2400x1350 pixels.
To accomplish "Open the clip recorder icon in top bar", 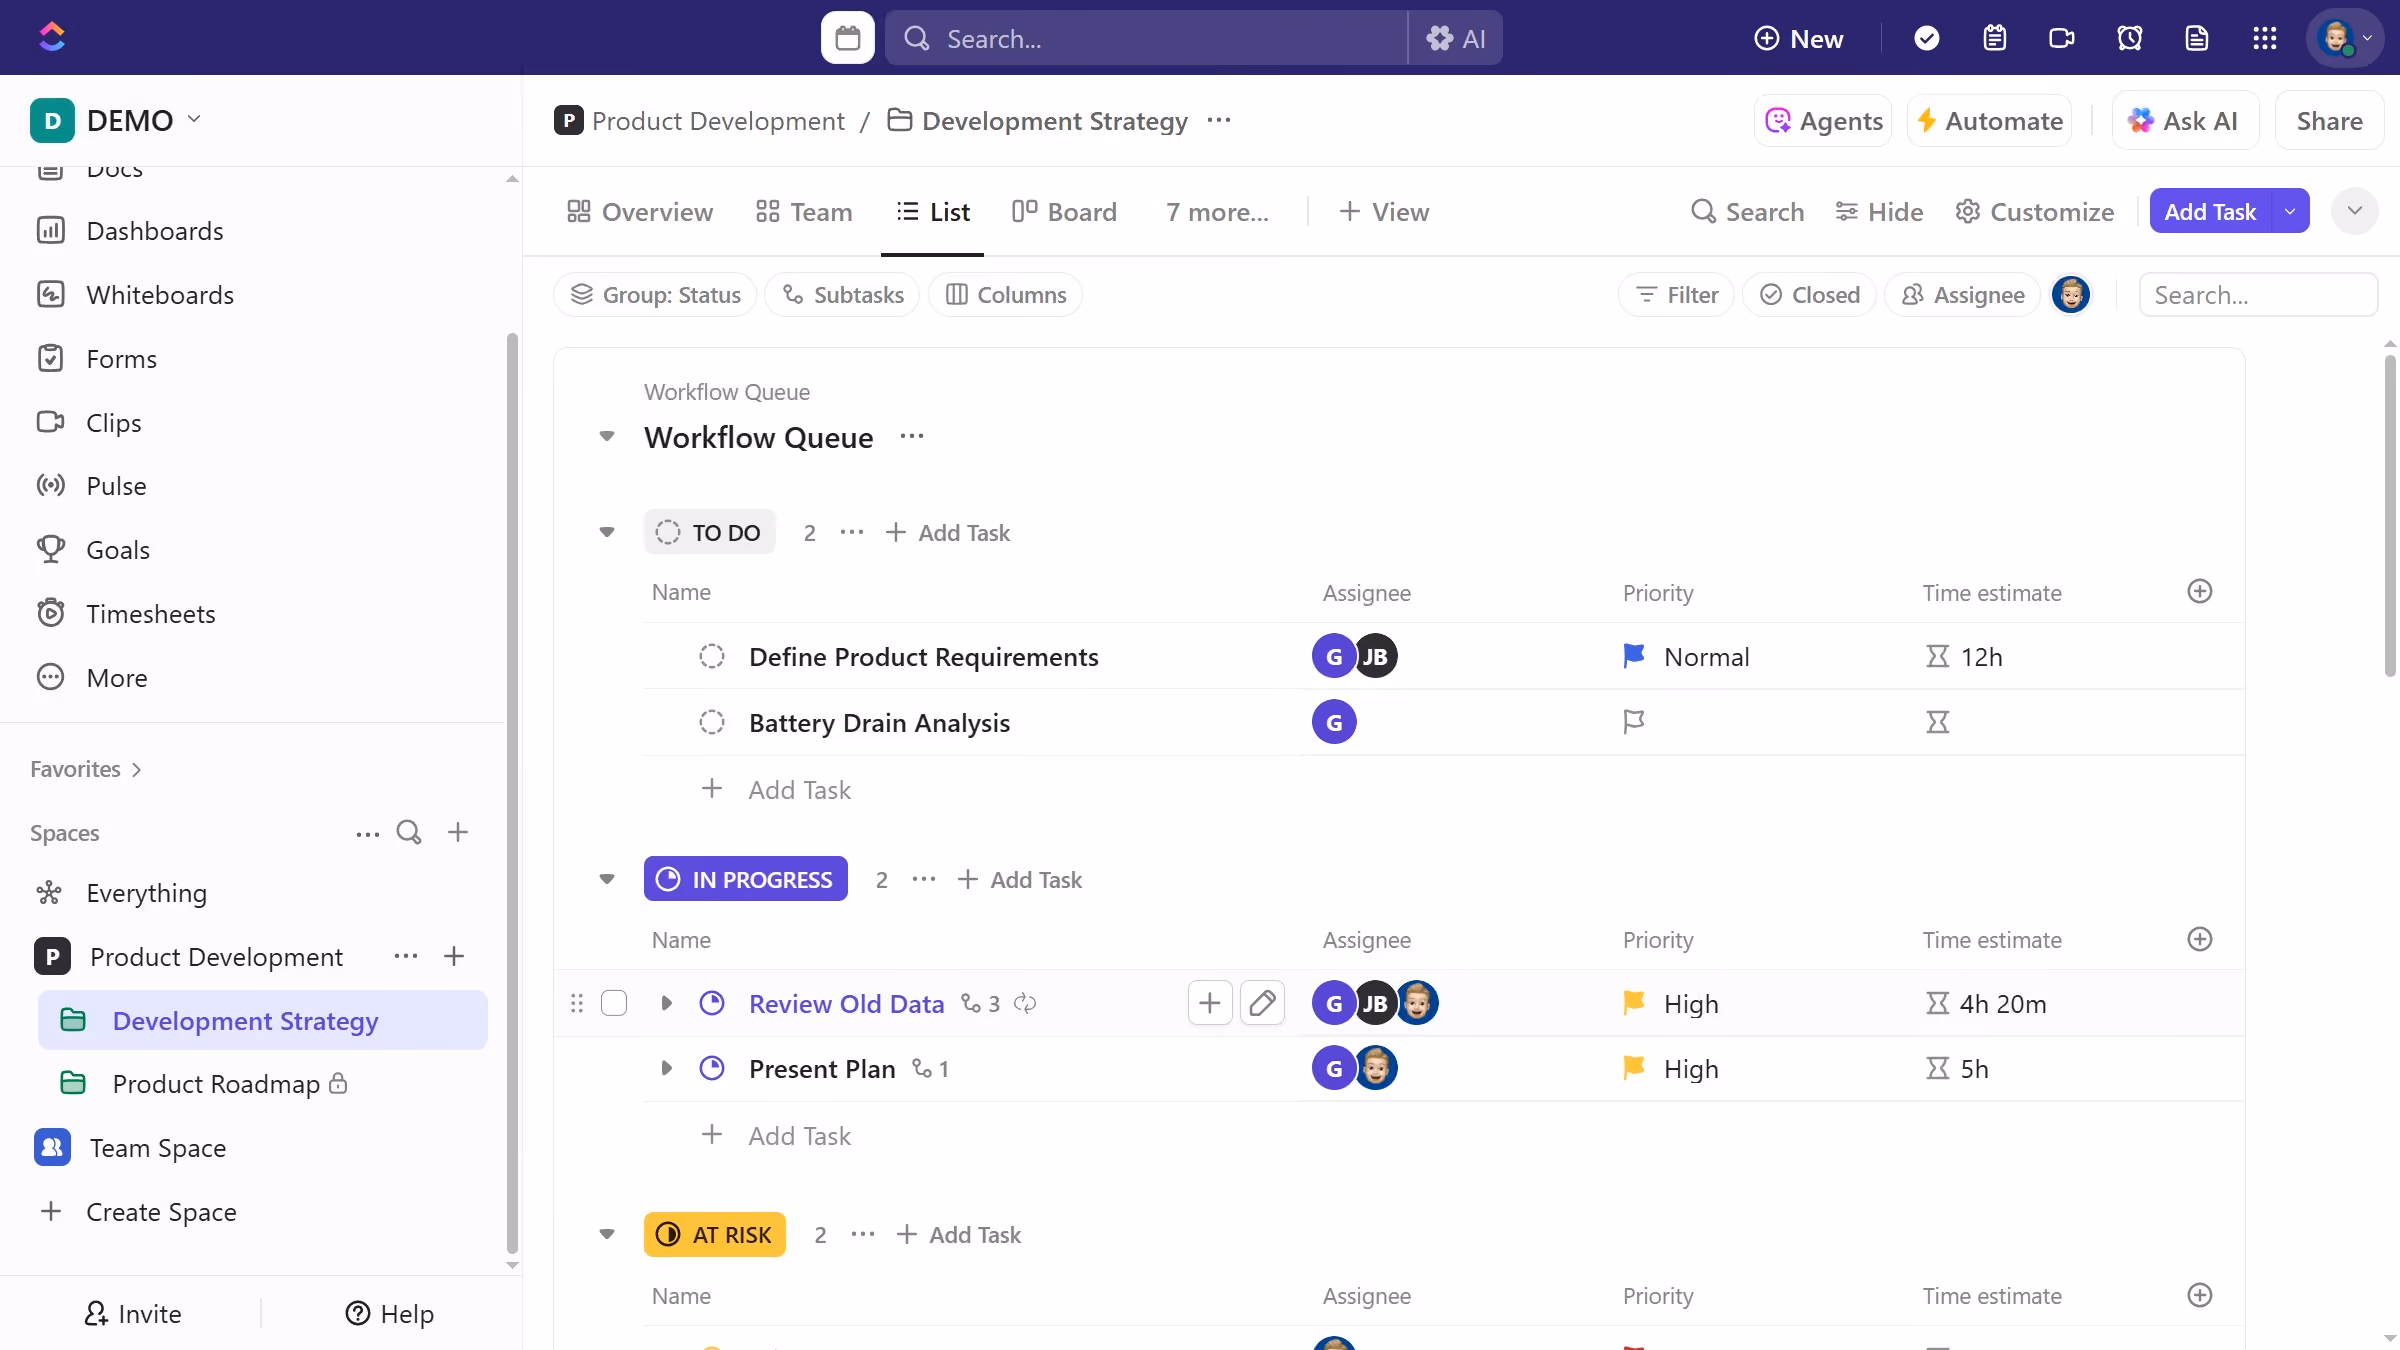I will [x=2061, y=38].
